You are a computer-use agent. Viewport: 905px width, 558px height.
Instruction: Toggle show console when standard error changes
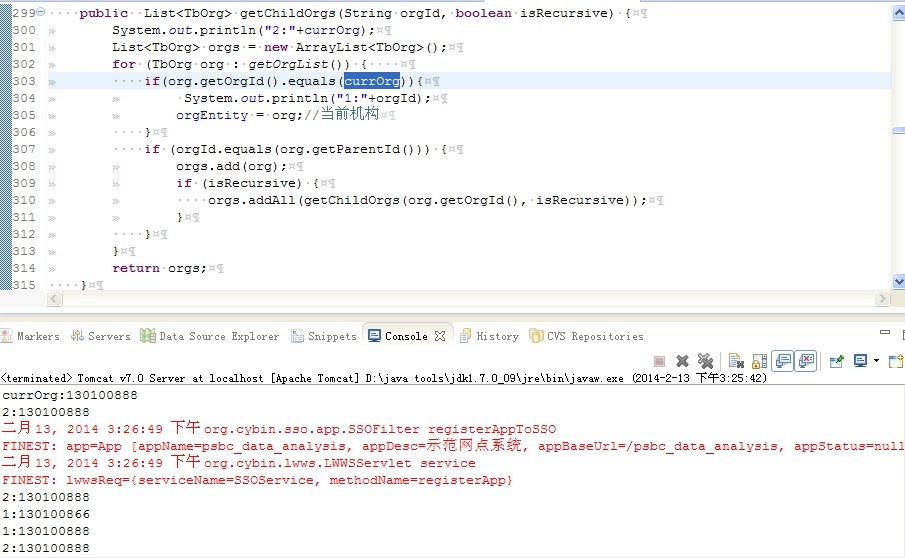(806, 361)
